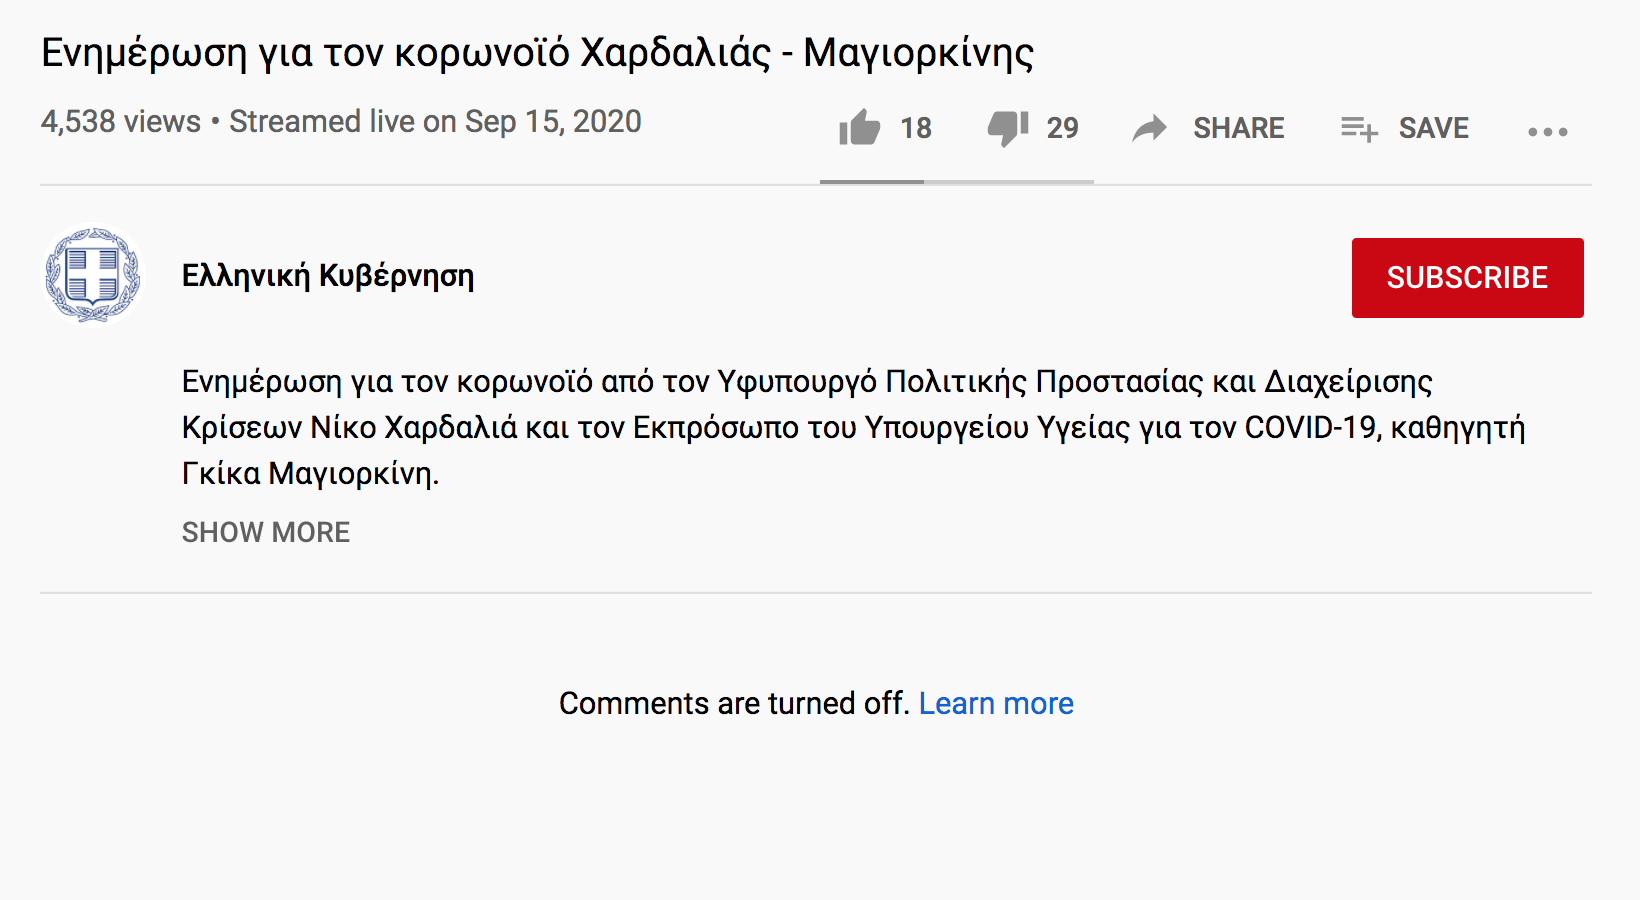This screenshot has width=1640, height=900.
Task: Click the Ελληνική Κυβέρνηση channel name
Action: [328, 276]
